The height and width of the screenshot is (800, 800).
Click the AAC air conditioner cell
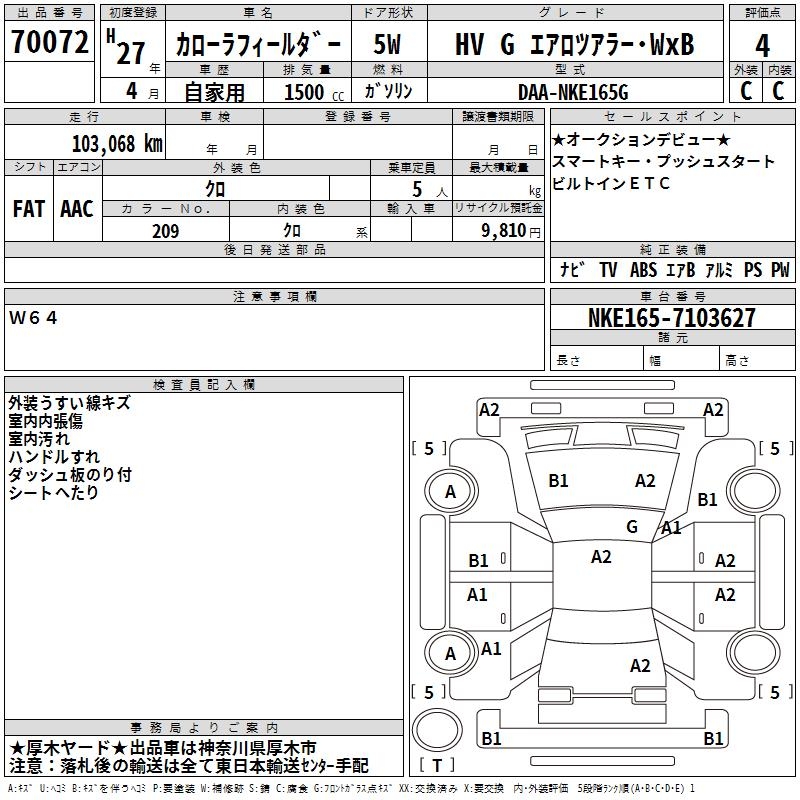[x=78, y=209]
